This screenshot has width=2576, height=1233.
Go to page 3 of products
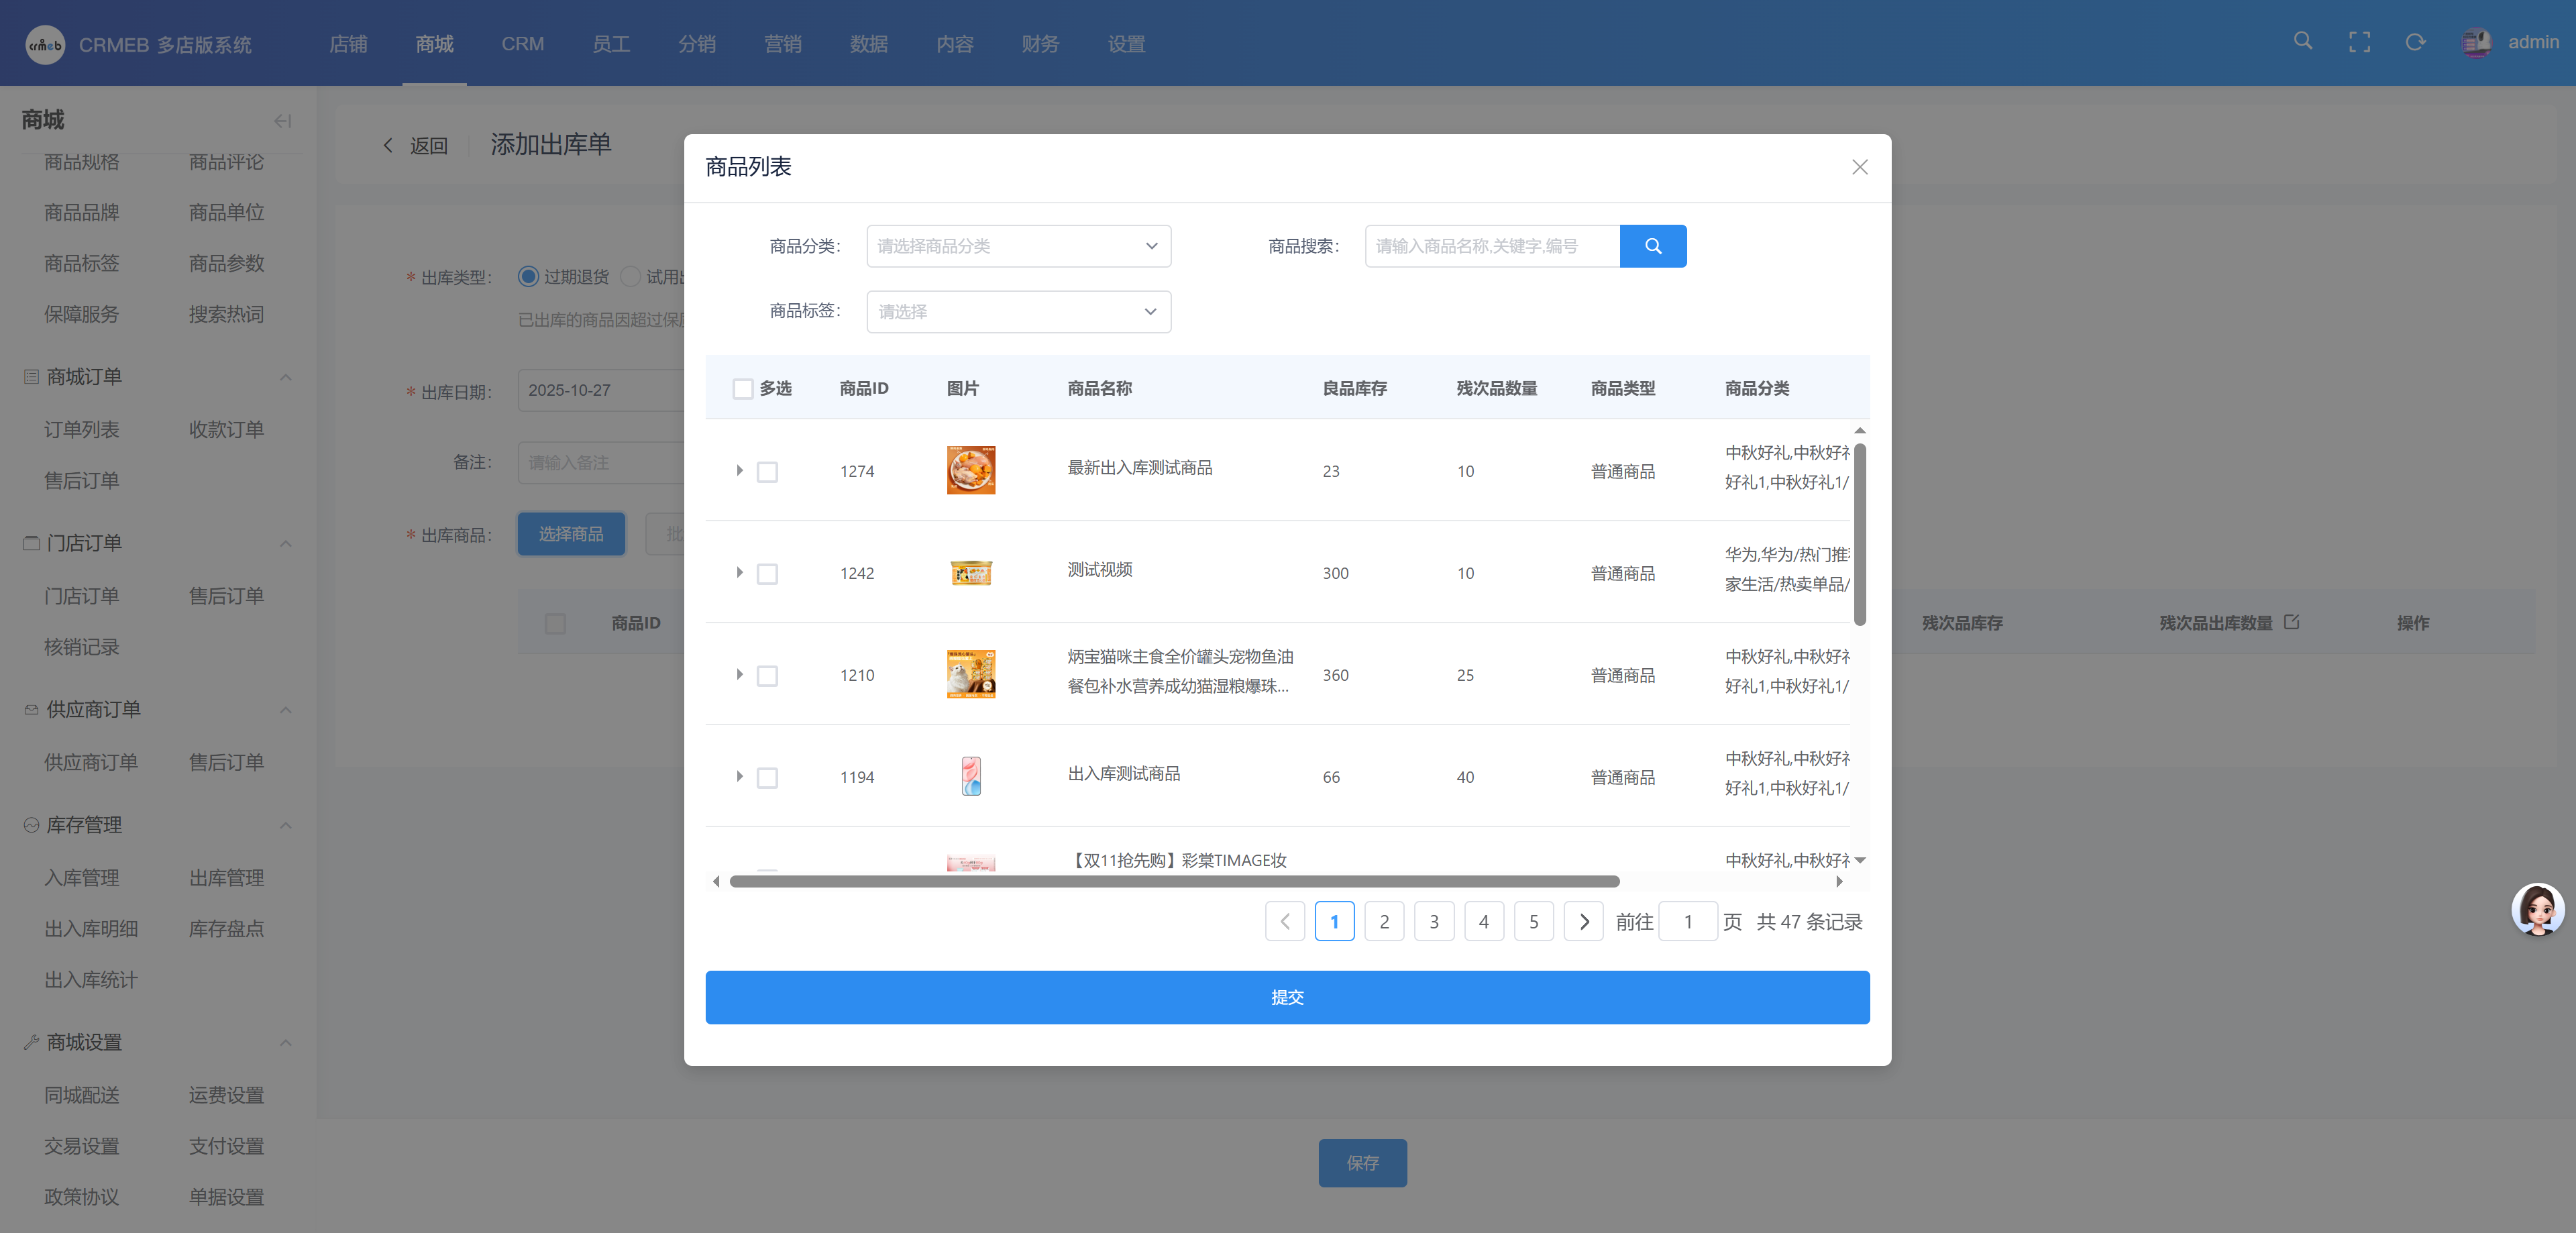coord(1433,922)
